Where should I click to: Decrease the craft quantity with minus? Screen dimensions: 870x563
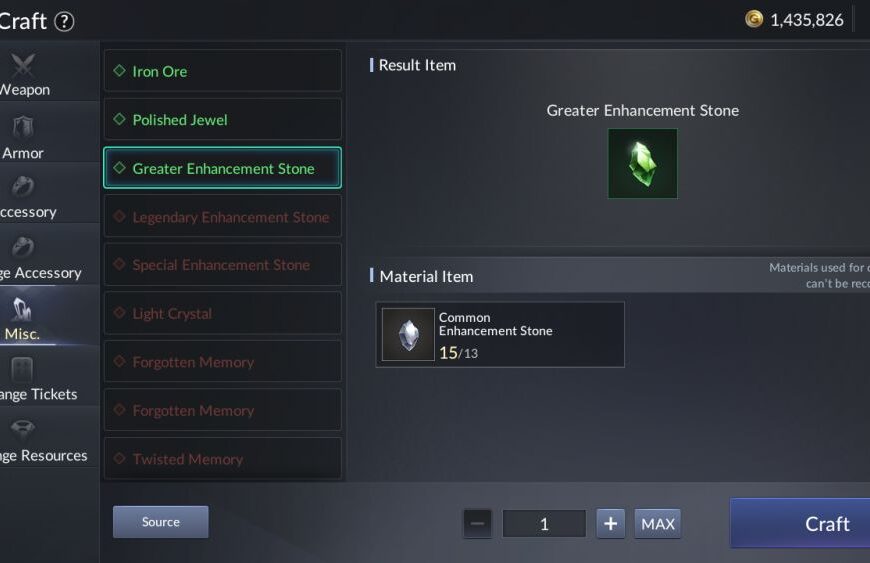click(477, 524)
